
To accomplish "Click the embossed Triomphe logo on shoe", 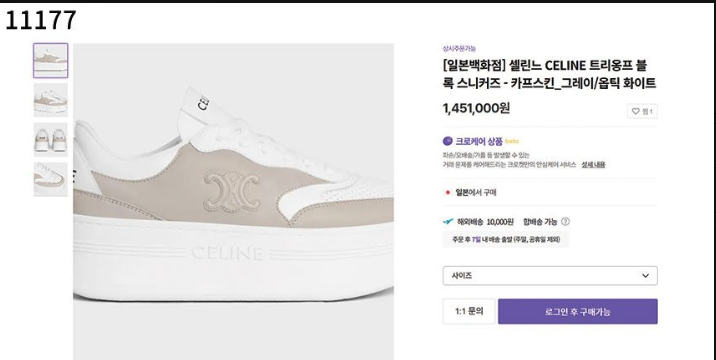I will click(x=232, y=192).
